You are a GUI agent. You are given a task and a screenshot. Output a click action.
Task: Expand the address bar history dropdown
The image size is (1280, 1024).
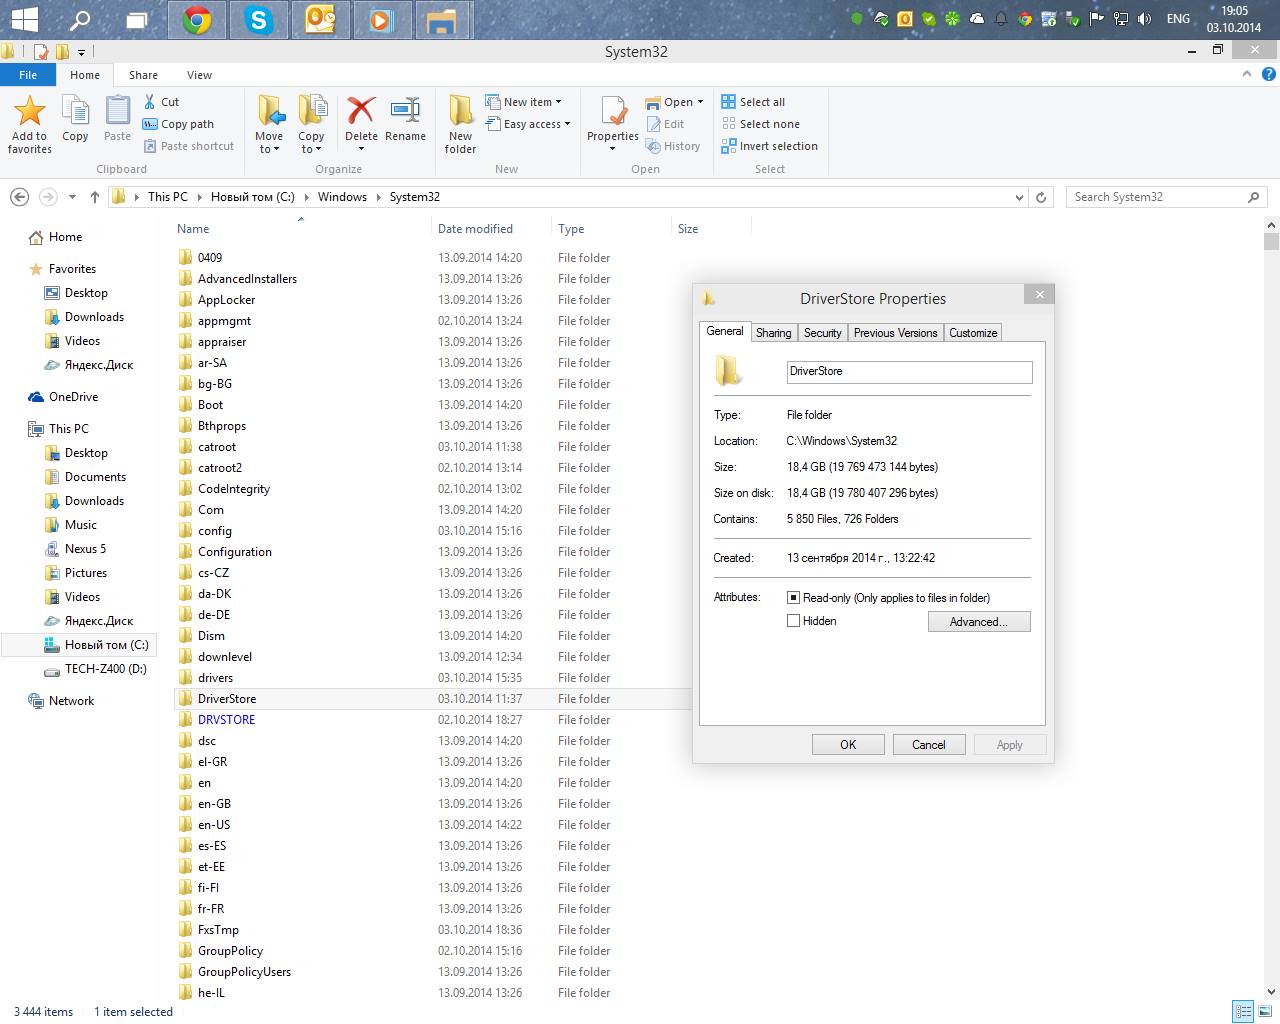pyautogui.click(x=1019, y=197)
